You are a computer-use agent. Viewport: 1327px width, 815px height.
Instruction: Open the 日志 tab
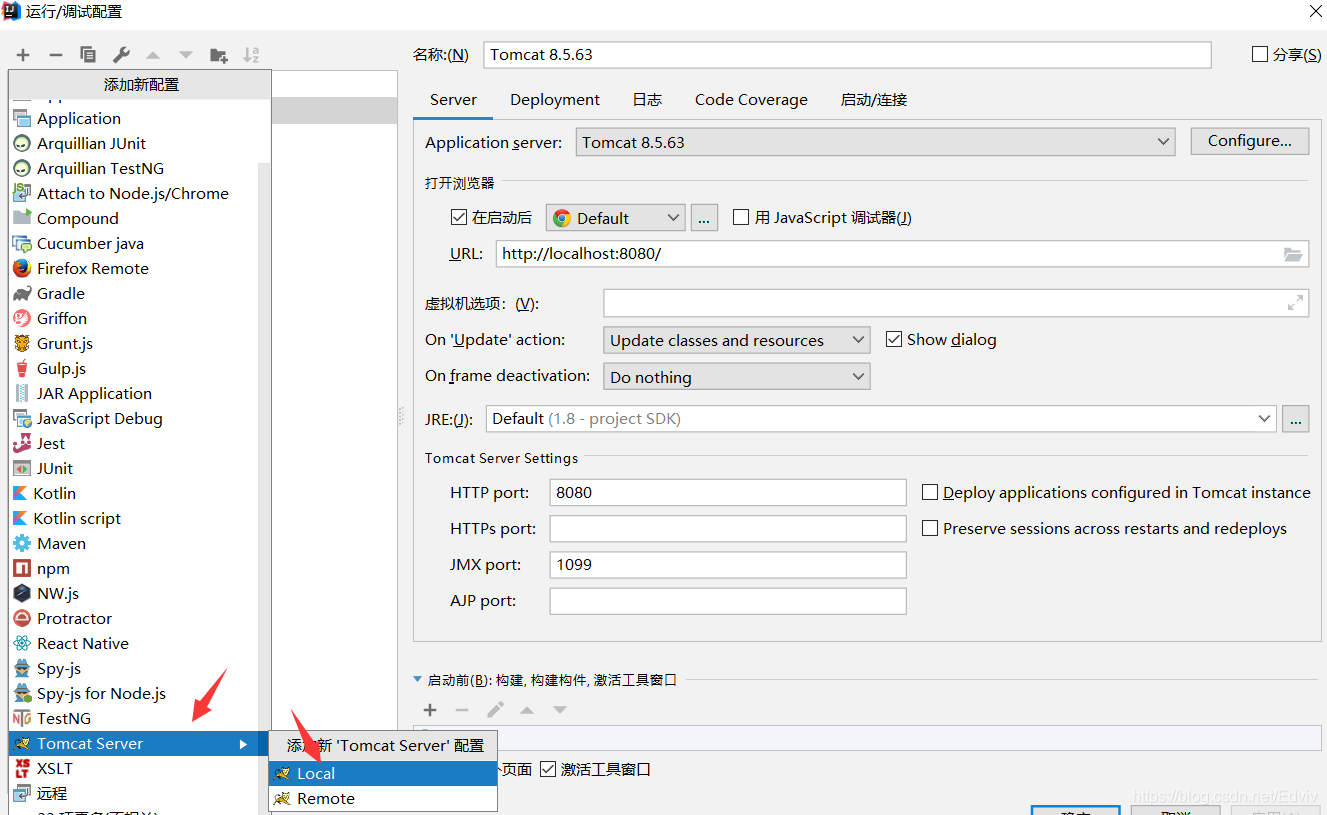pyautogui.click(x=647, y=100)
